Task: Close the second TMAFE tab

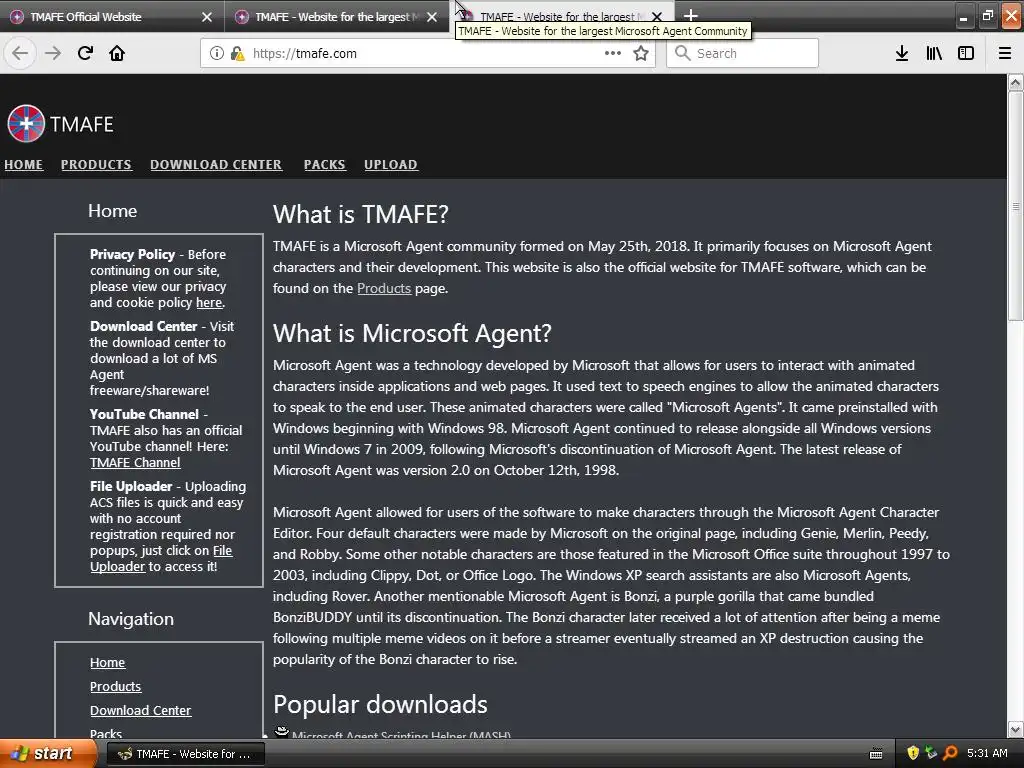Action: point(432,17)
